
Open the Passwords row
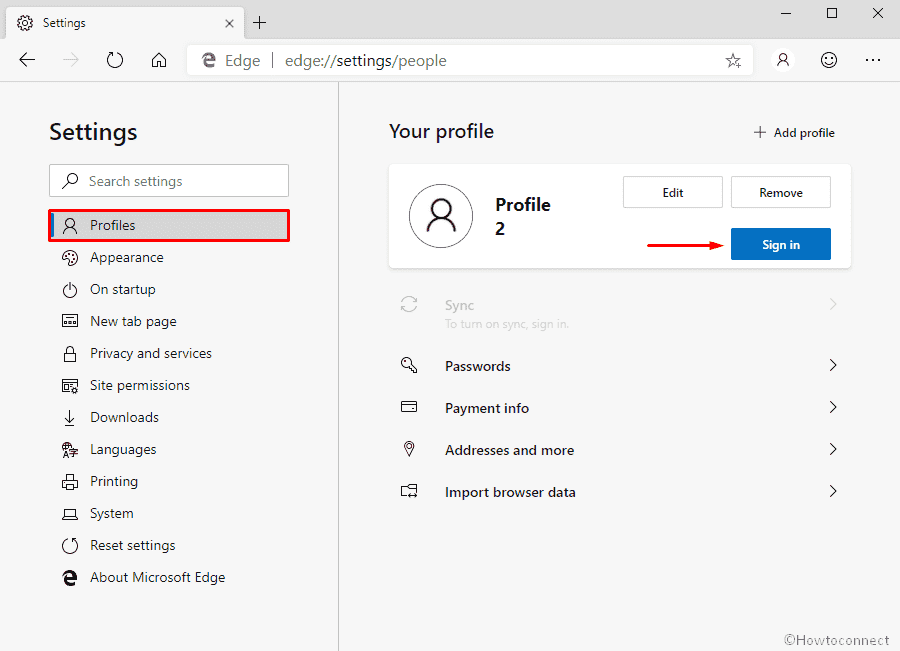point(620,366)
